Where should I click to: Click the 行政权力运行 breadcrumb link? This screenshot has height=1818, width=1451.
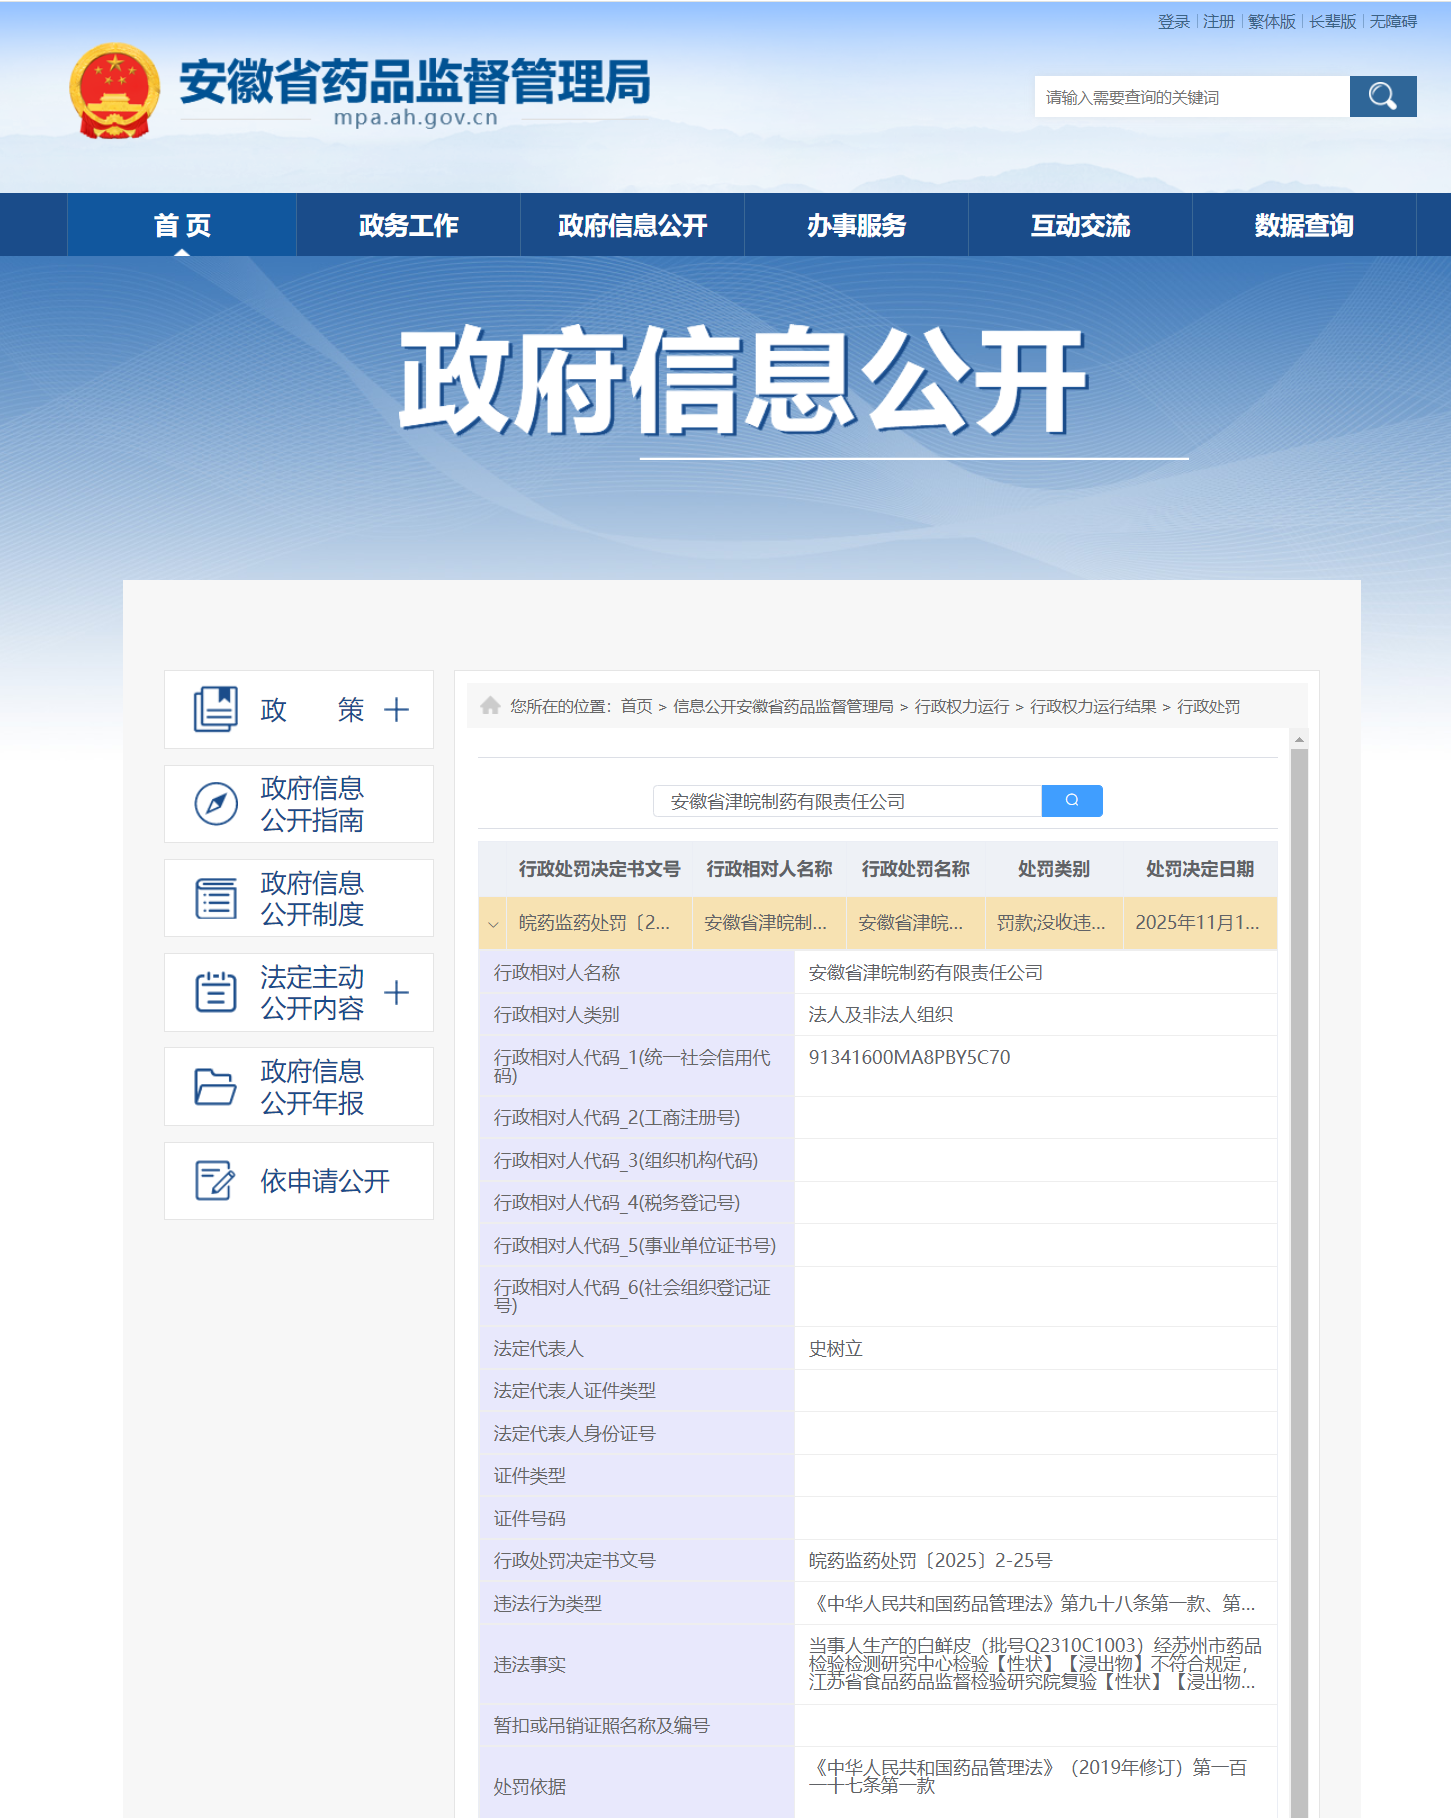(962, 706)
